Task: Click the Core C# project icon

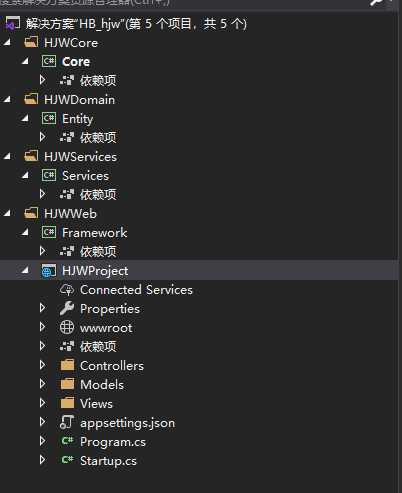Action: [x=49, y=61]
